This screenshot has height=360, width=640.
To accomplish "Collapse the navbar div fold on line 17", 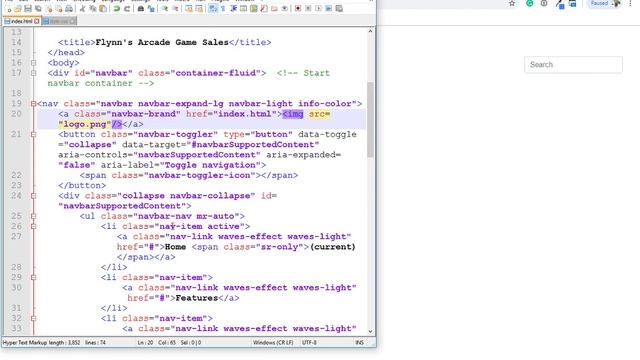I will click(33, 73).
